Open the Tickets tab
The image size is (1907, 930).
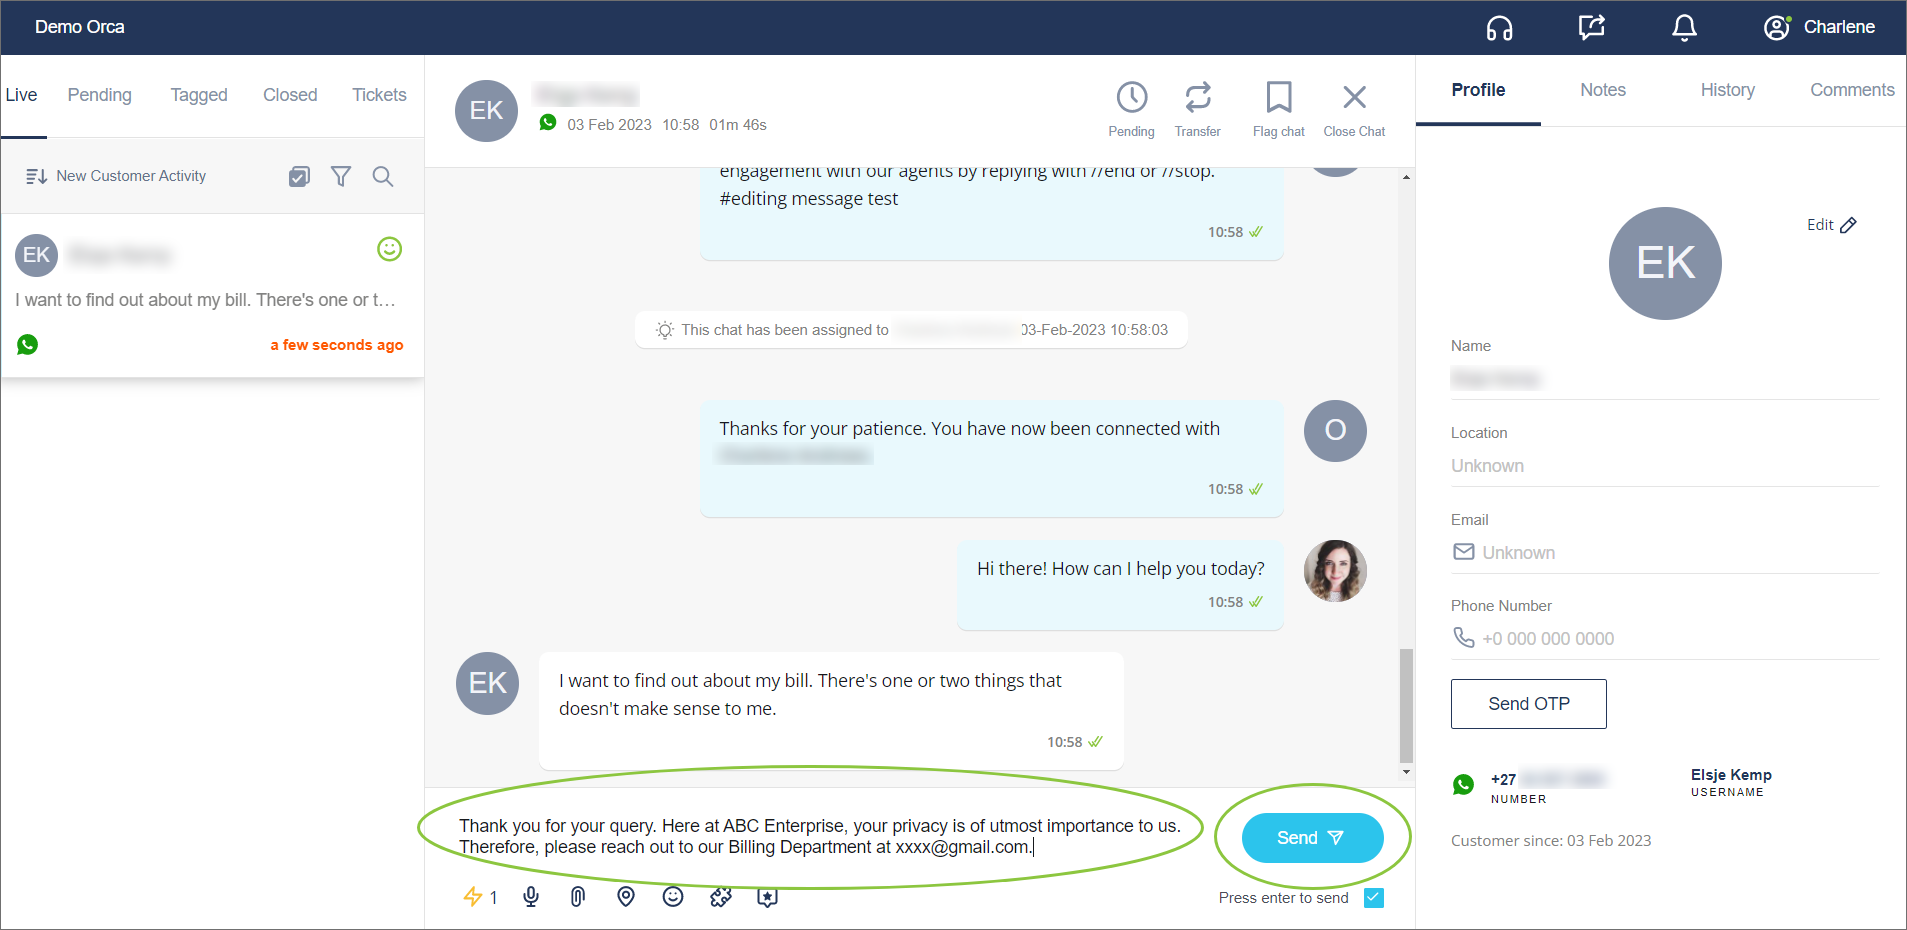click(379, 95)
